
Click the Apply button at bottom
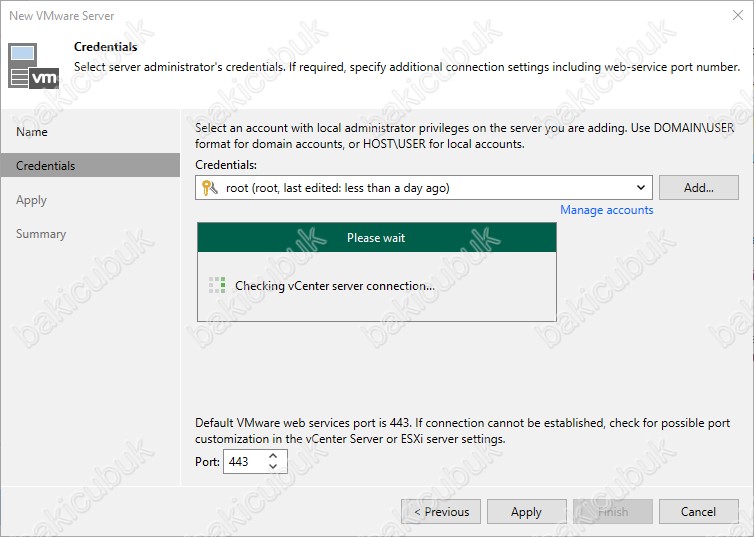(527, 512)
